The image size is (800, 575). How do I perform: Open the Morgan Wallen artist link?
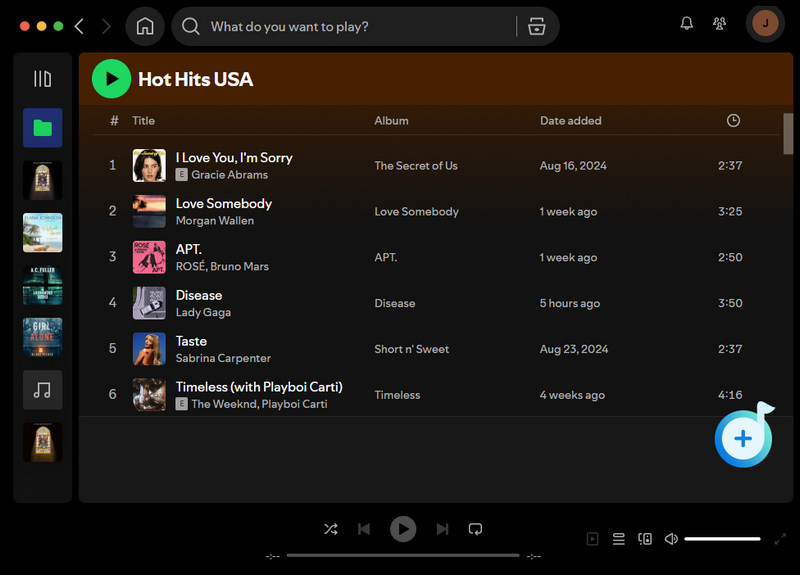tap(215, 221)
